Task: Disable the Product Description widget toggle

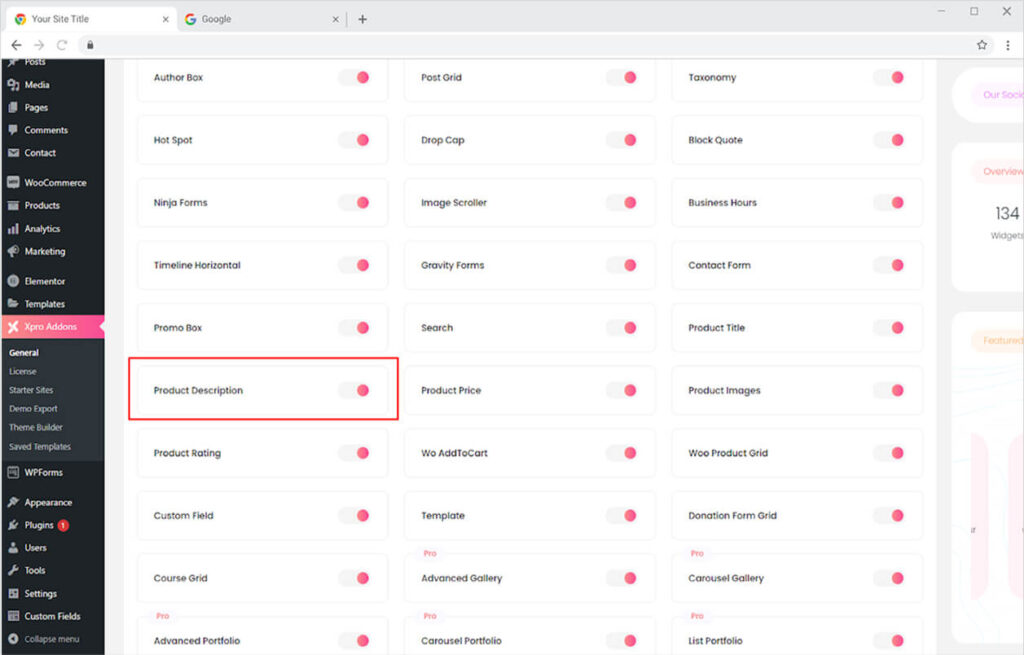Action: pos(354,391)
